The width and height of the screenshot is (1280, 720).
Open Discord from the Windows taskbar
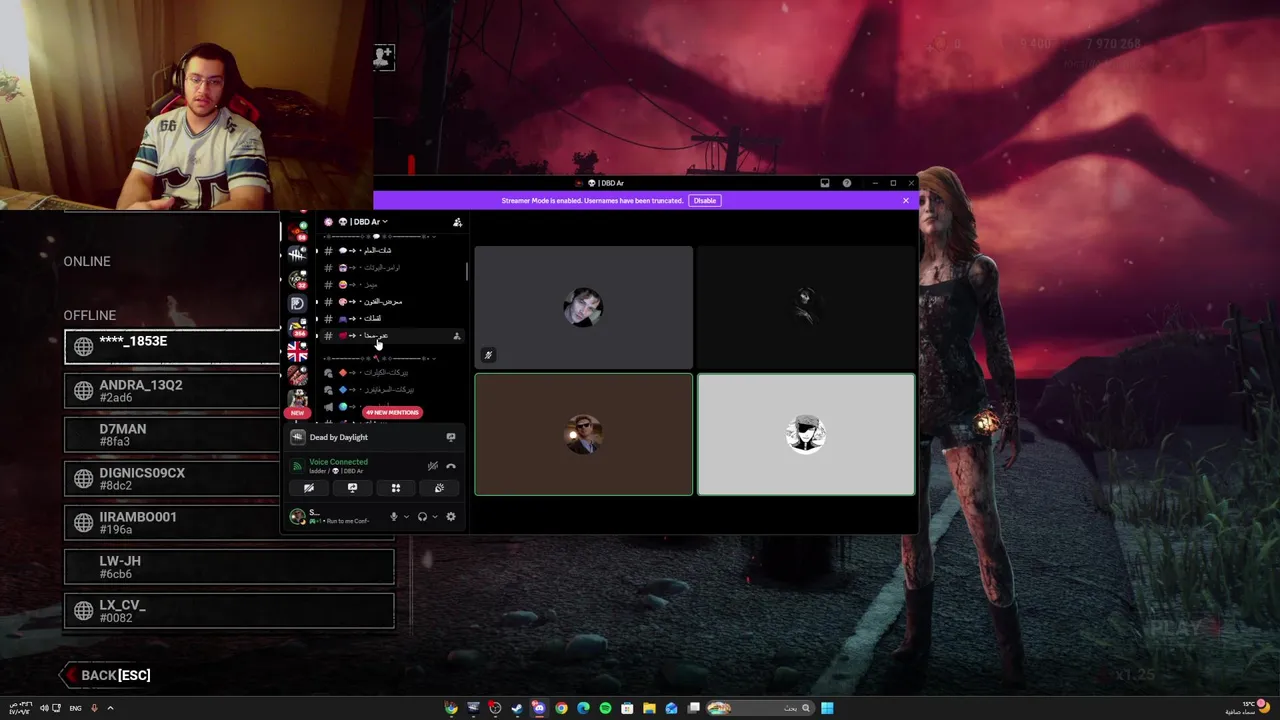point(539,708)
